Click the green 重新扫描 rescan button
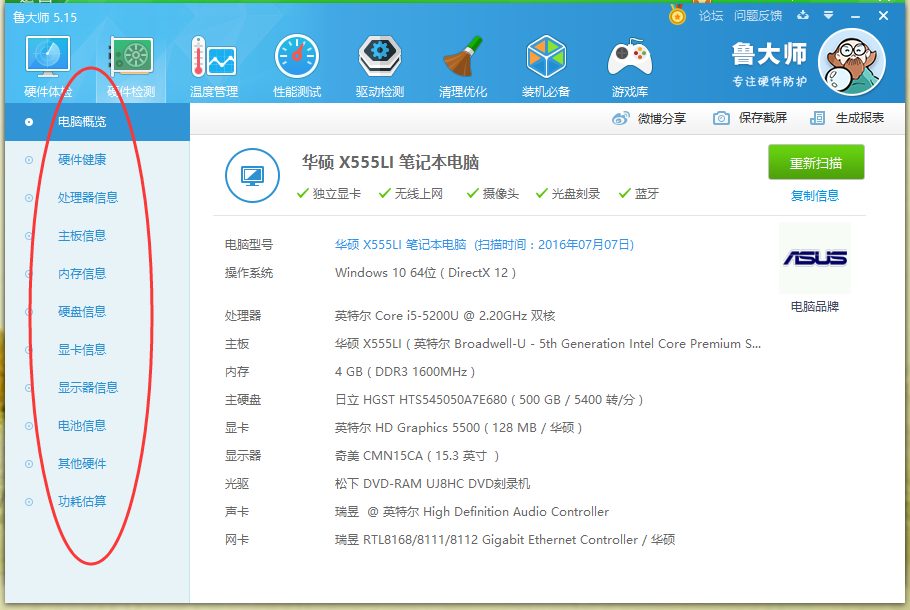Screen dimensions: 910x610 (x=816, y=163)
